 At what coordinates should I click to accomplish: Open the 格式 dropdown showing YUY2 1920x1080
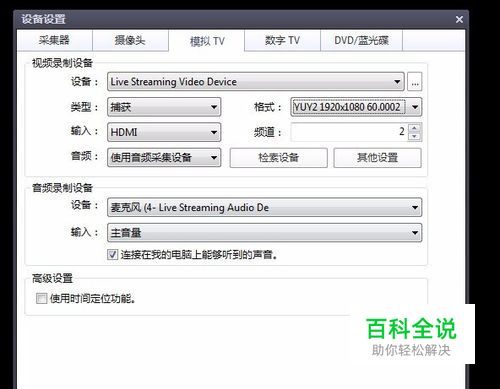pos(356,107)
